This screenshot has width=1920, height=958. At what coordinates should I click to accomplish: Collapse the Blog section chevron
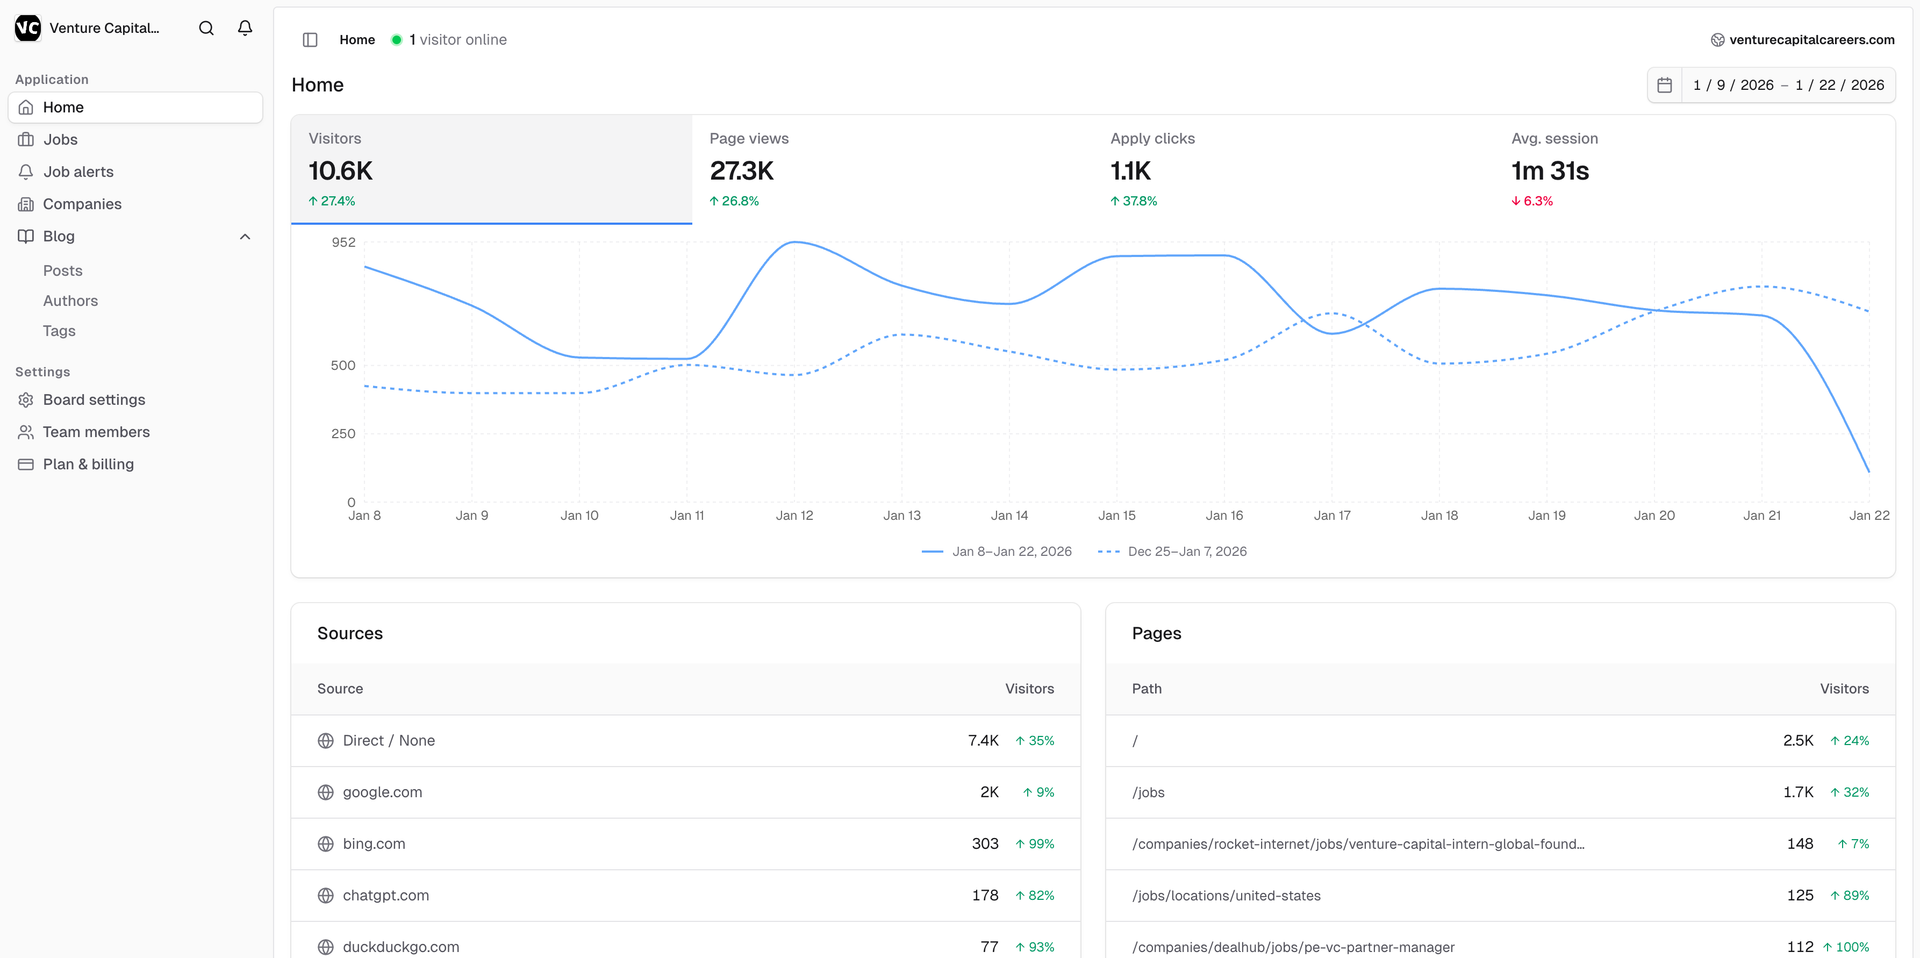[x=245, y=237]
